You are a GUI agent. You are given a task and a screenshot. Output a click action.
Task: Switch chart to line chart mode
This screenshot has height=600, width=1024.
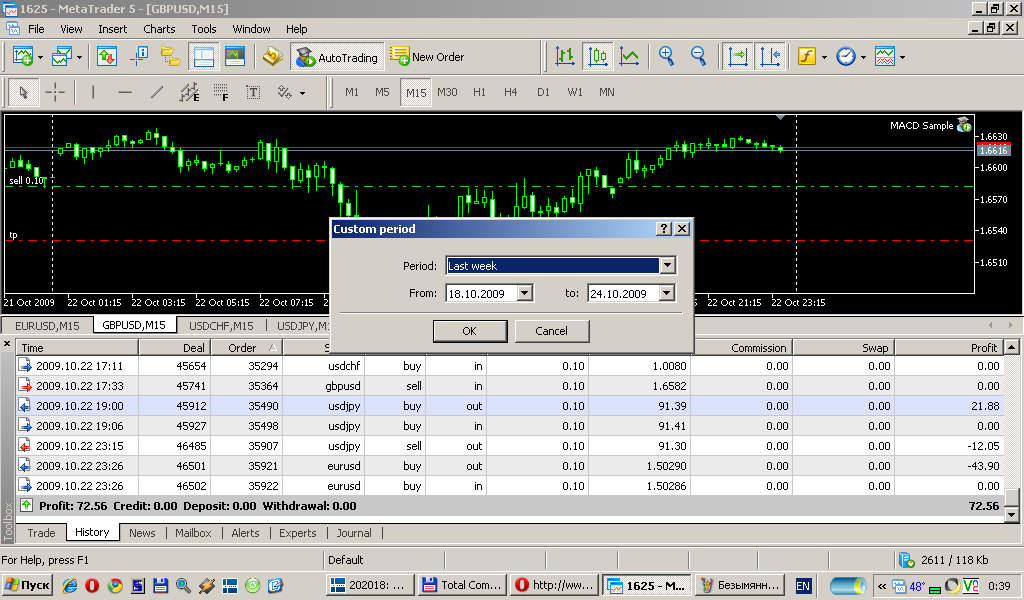coord(629,57)
